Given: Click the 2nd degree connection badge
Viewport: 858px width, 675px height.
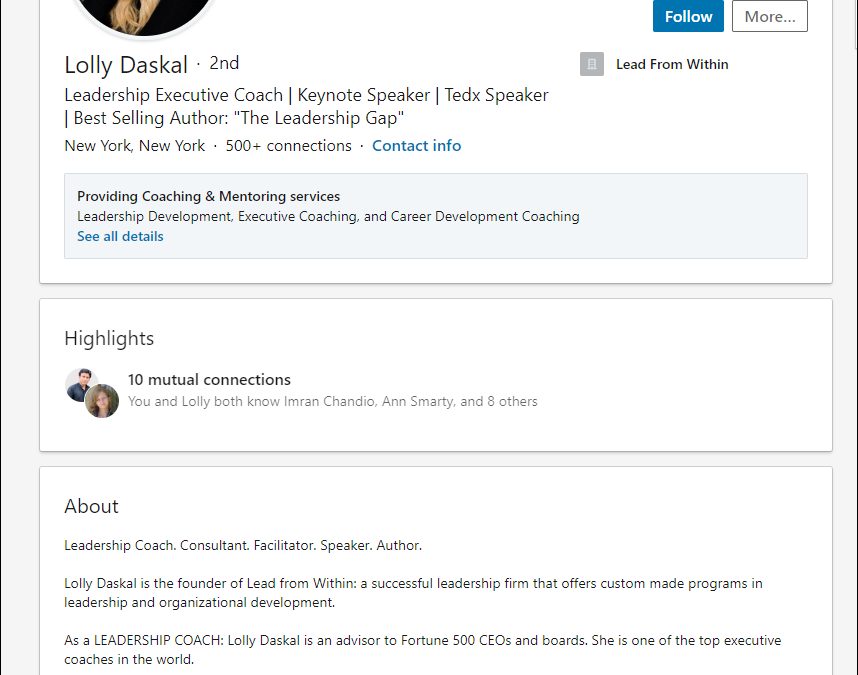Looking at the screenshot, I should pos(224,63).
